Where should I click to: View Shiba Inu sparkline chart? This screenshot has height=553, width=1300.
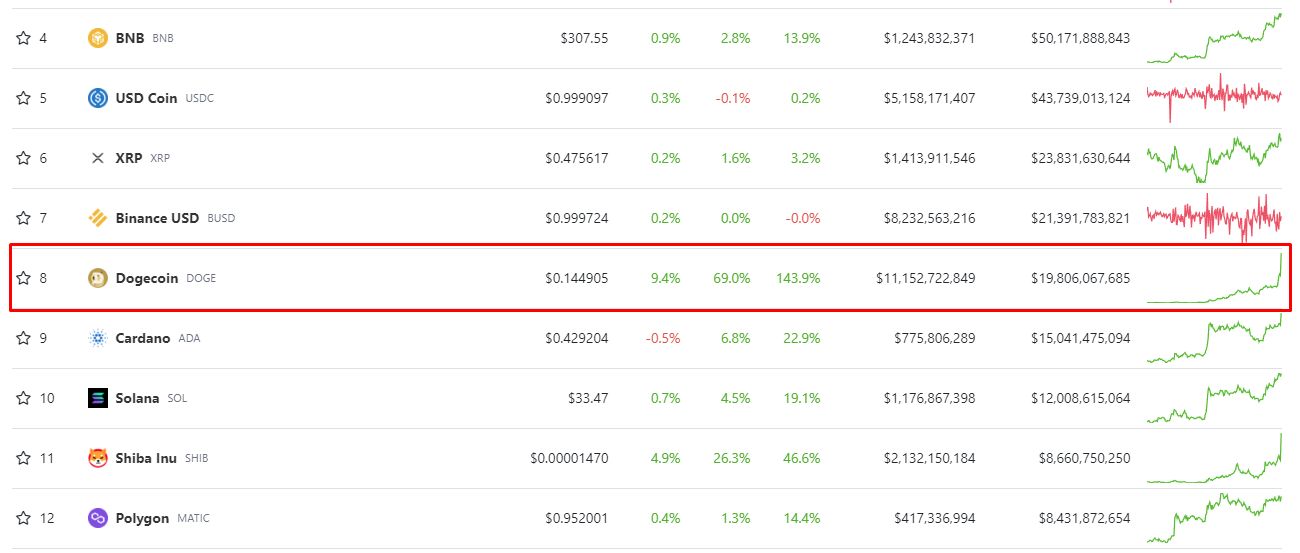pyautogui.click(x=1214, y=458)
